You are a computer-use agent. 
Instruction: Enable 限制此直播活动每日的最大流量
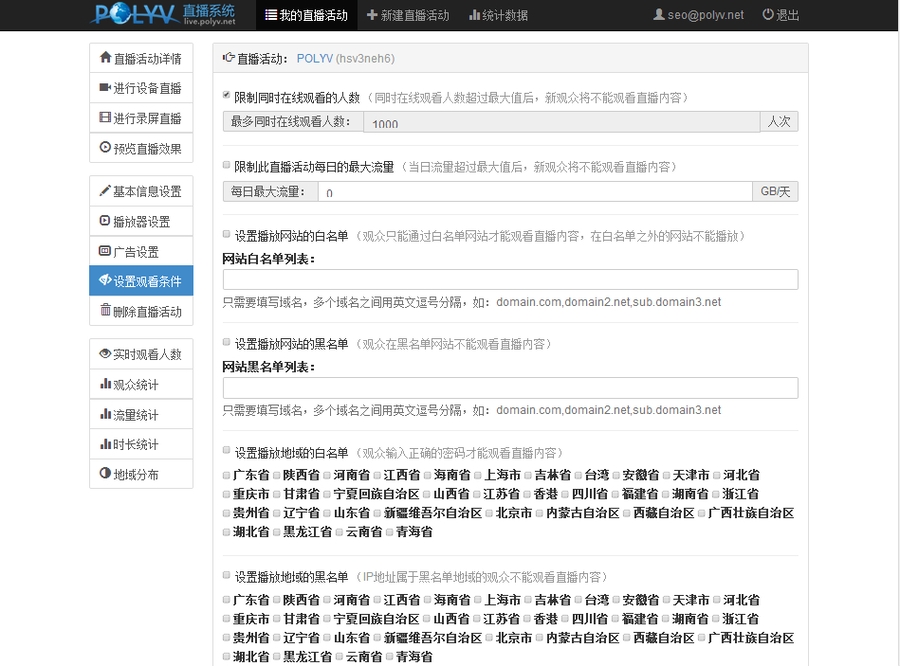click(224, 165)
